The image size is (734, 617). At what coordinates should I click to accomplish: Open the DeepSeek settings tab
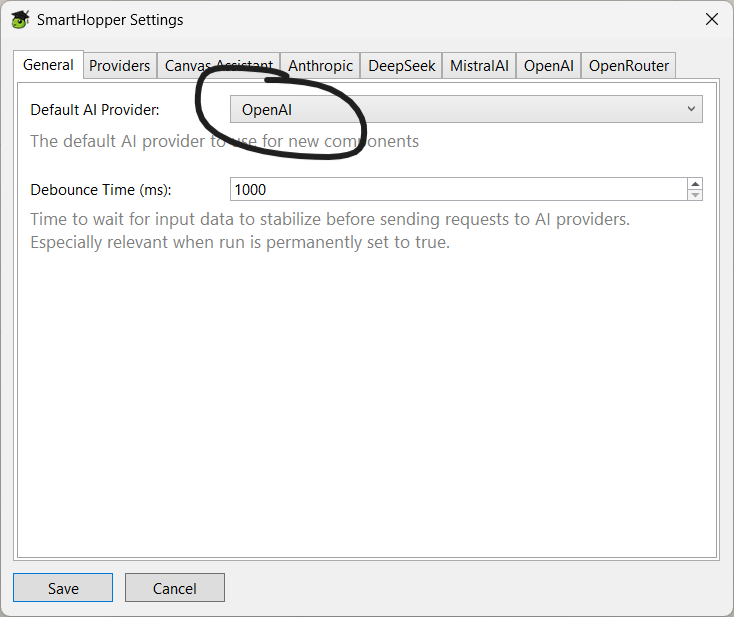click(402, 66)
